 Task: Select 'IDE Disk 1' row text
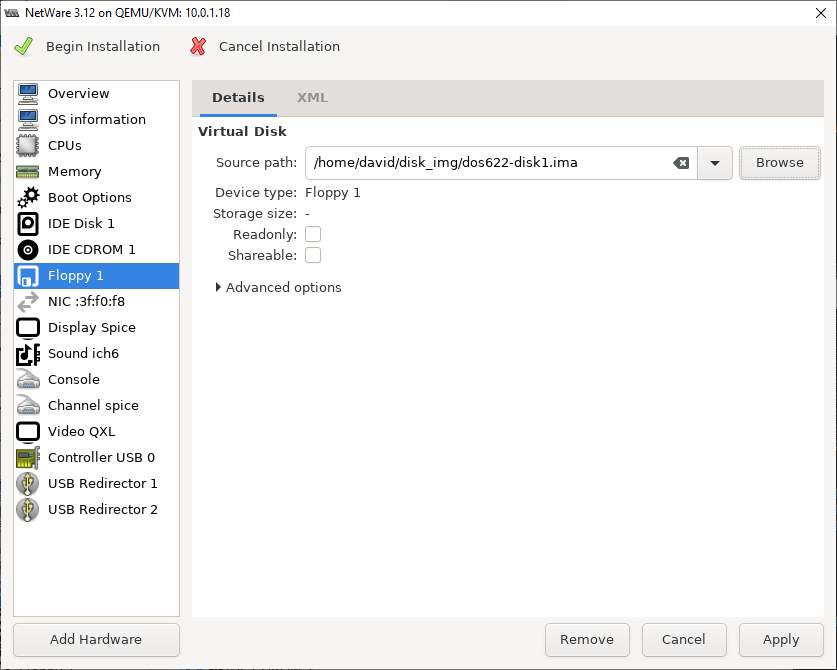tap(81, 224)
